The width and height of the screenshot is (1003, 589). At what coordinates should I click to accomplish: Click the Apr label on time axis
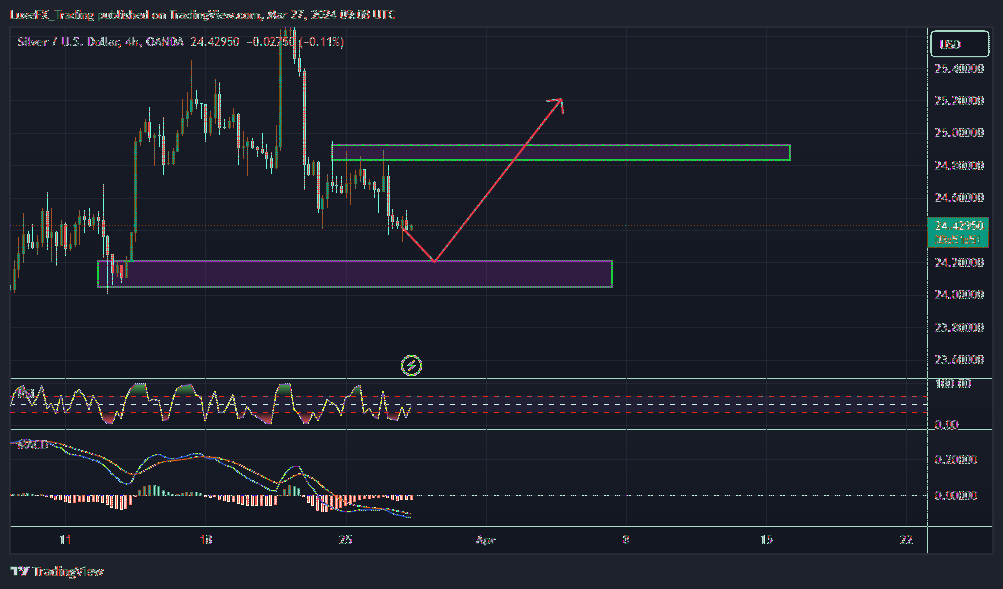486,540
